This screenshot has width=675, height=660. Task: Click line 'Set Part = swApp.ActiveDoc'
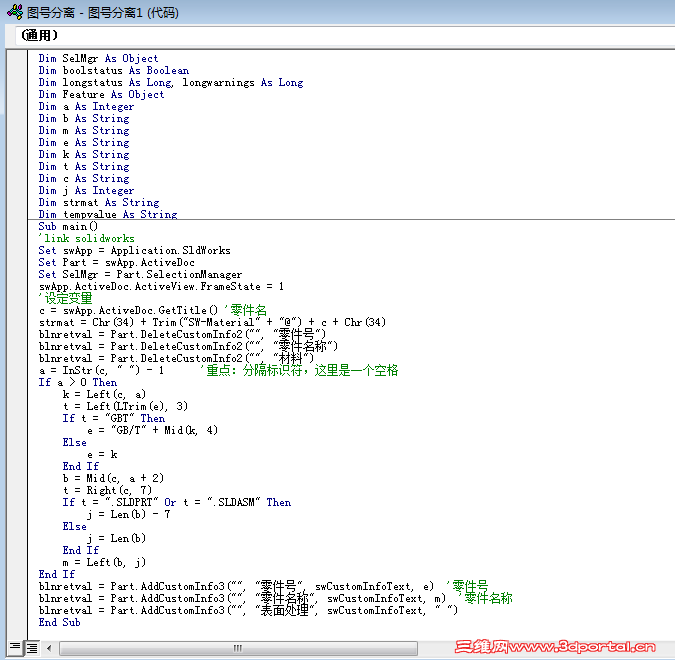[x=116, y=263]
